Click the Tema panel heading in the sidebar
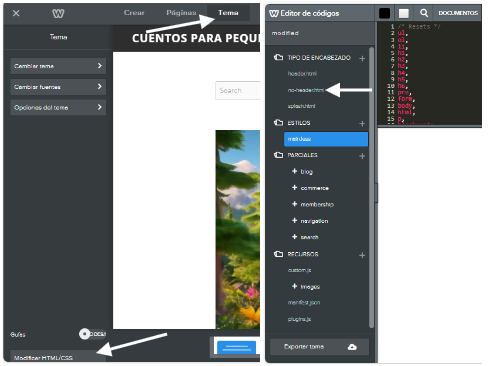Image resolution: width=488 pixels, height=366 pixels. pos(58,37)
